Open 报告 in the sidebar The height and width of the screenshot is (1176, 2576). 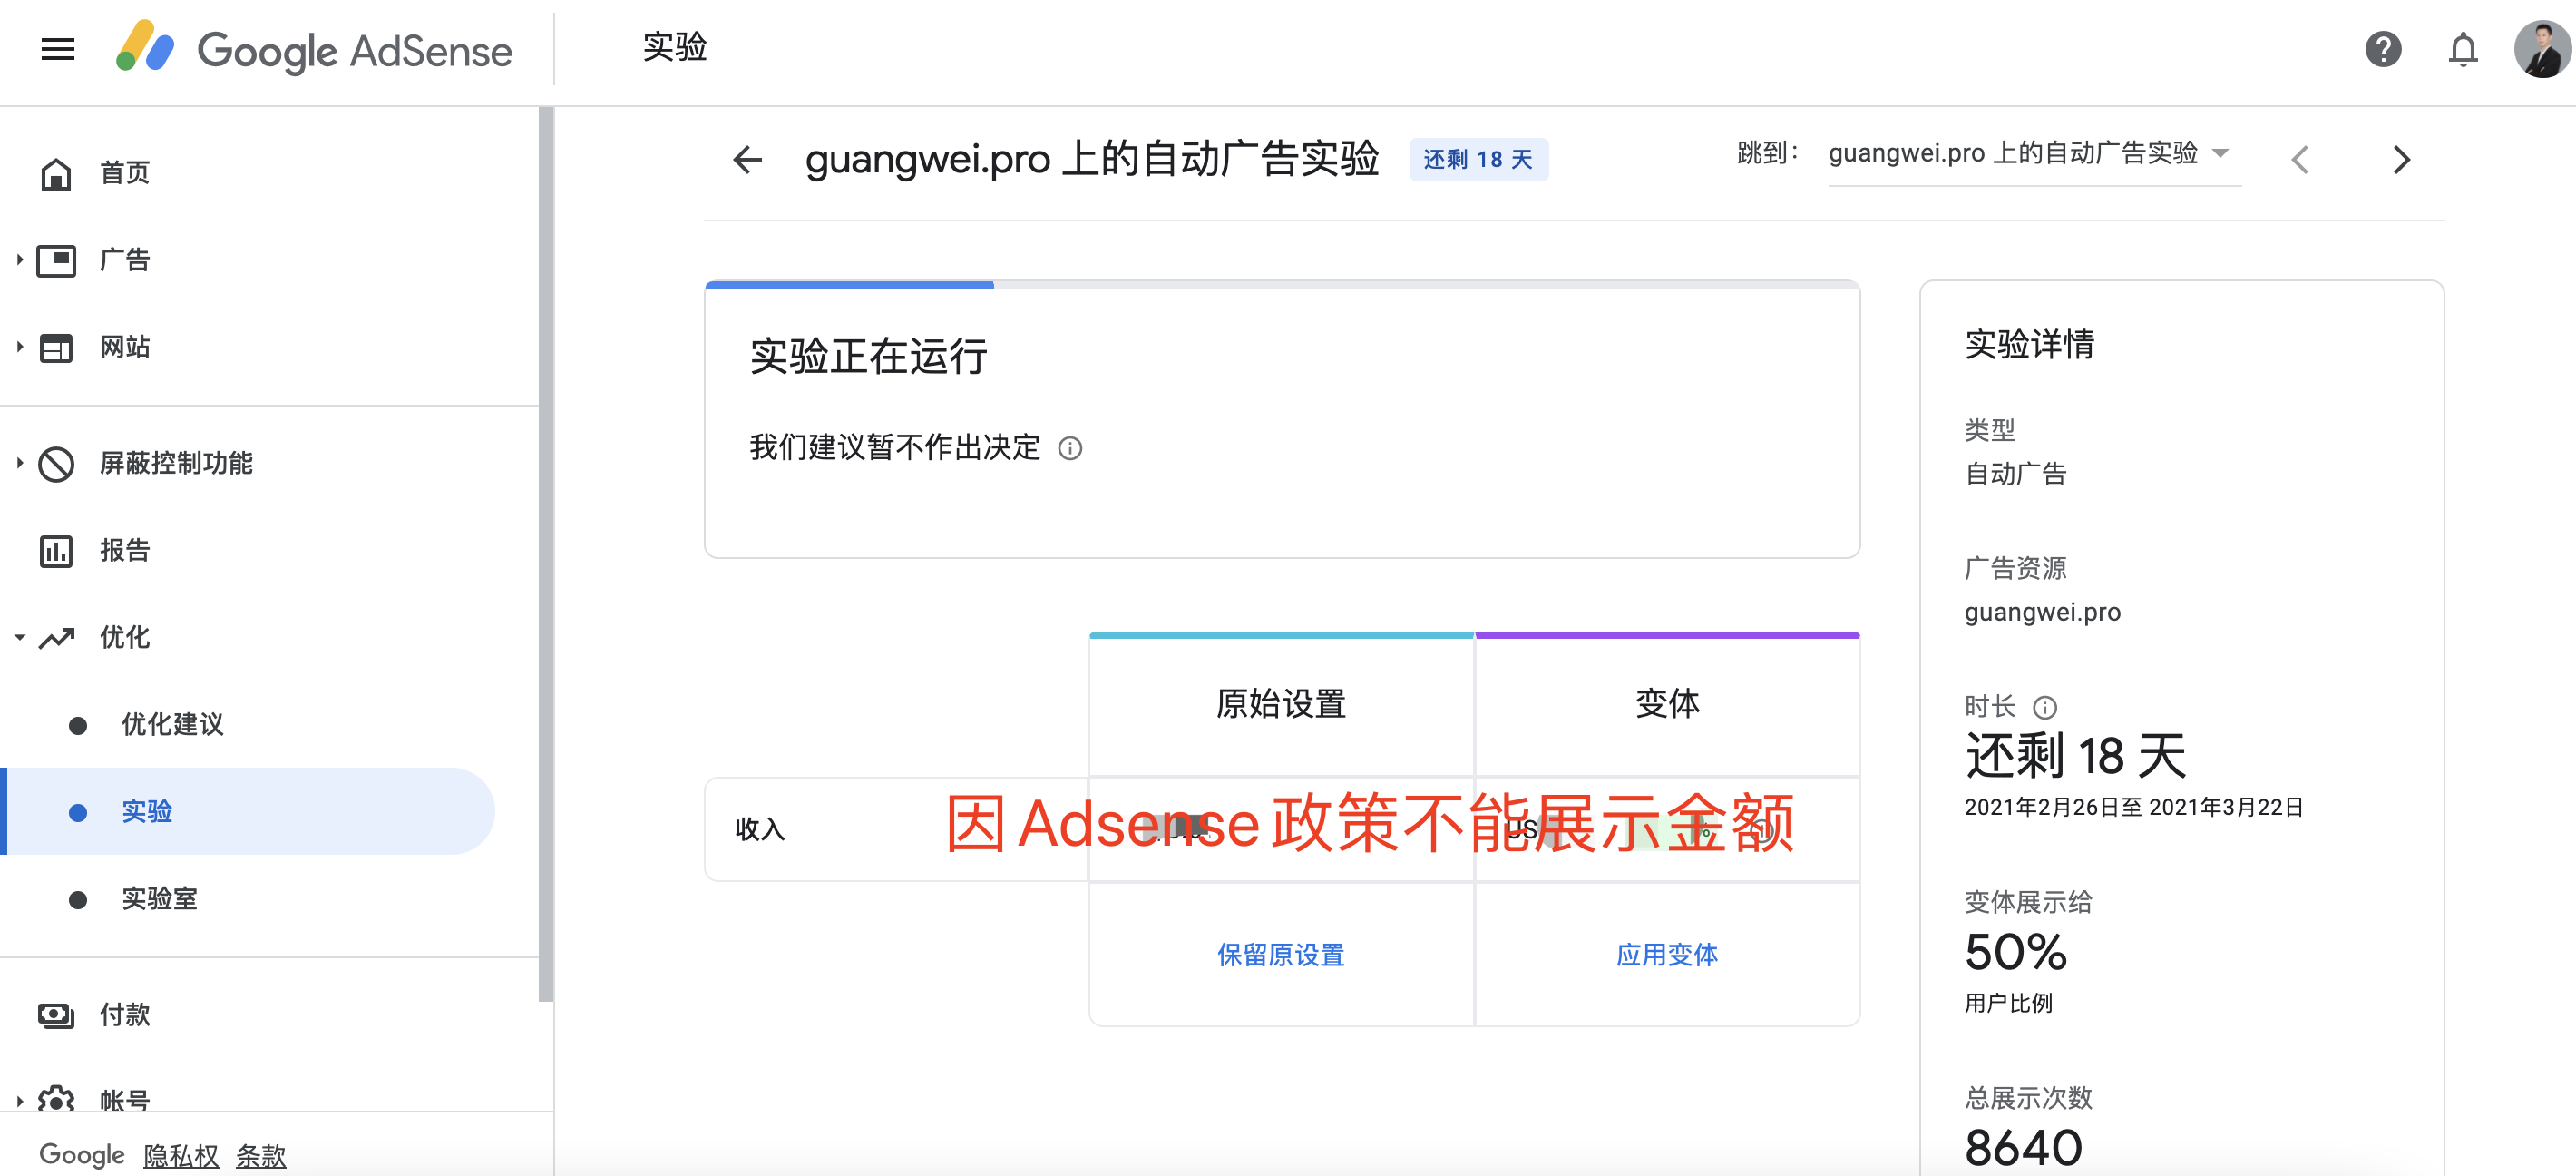click(x=124, y=551)
